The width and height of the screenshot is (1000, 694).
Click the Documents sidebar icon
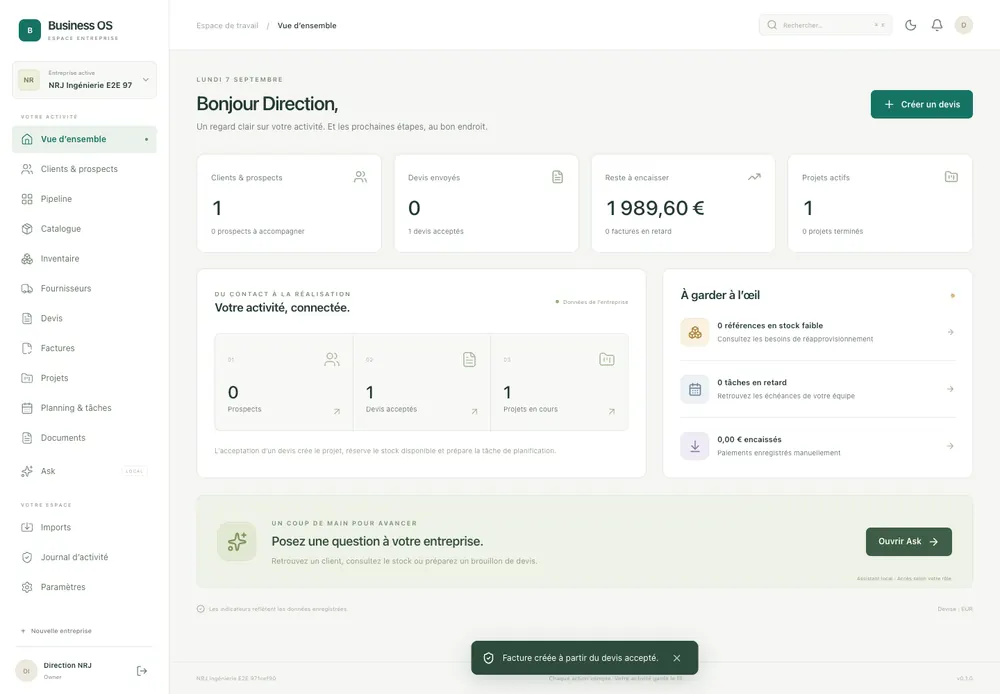(27, 438)
